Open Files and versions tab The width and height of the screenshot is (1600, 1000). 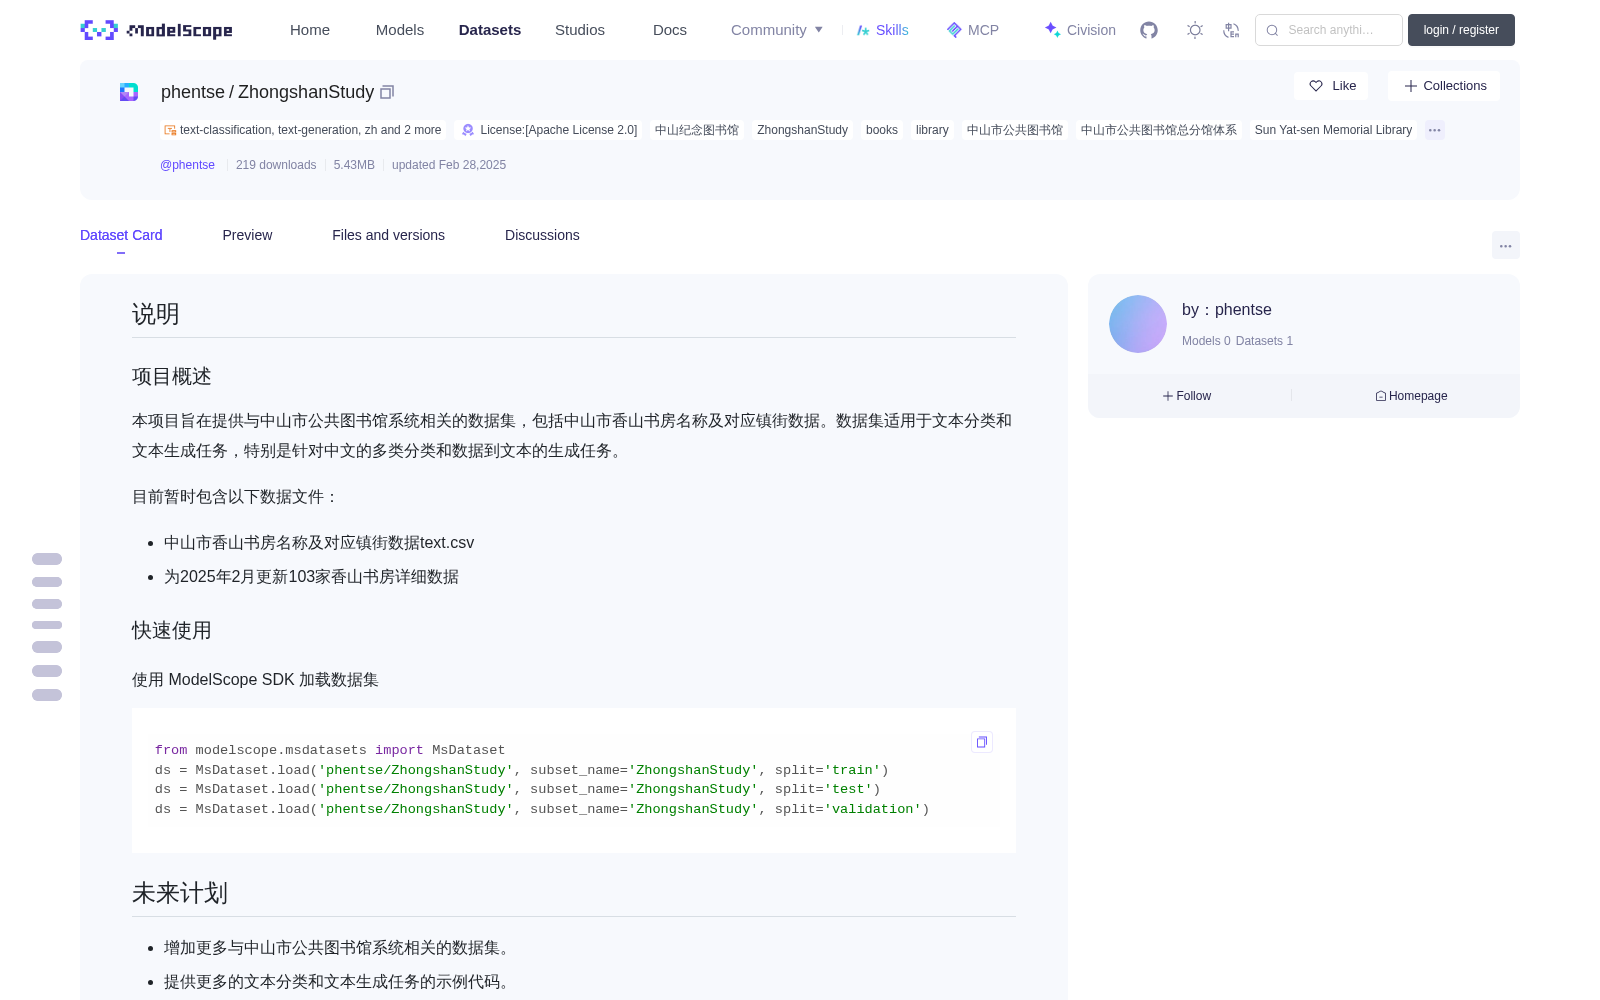click(x=388, y=235)
